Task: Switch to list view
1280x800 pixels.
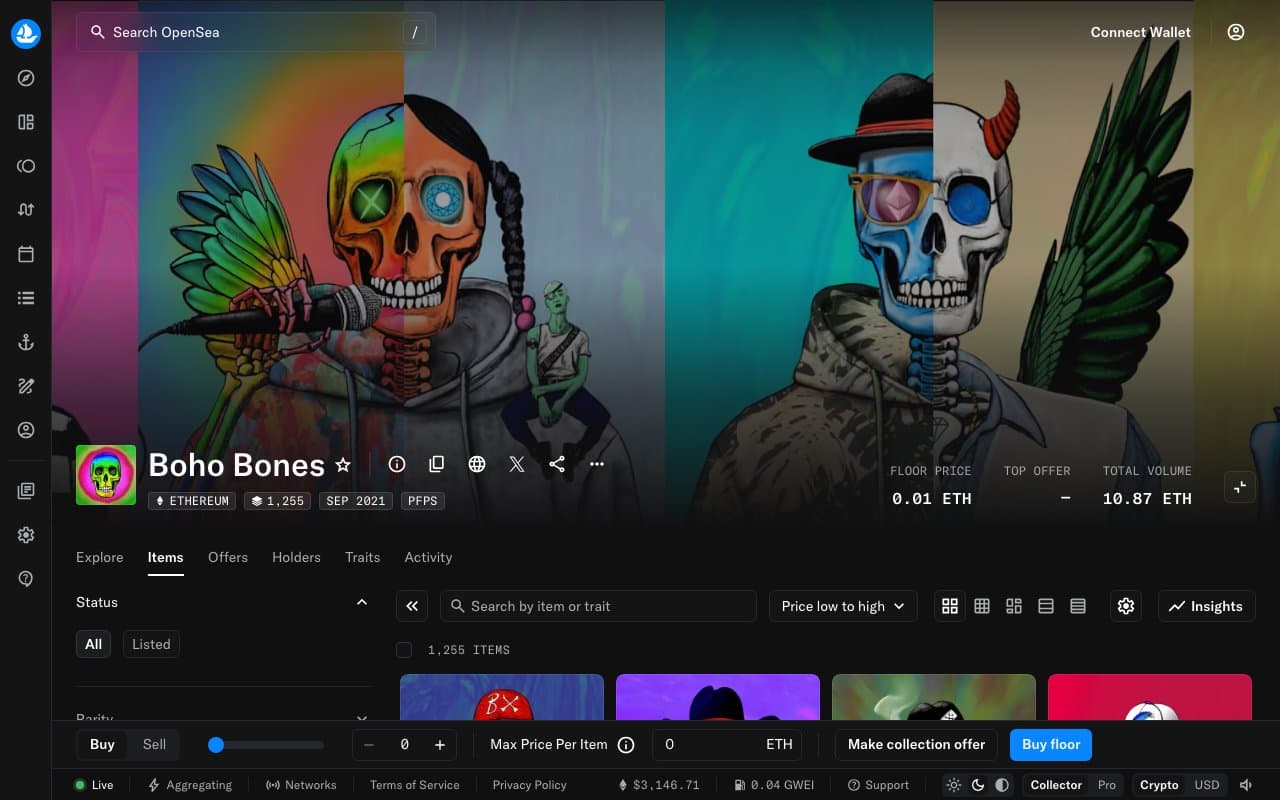Action: coord(1046,606)
